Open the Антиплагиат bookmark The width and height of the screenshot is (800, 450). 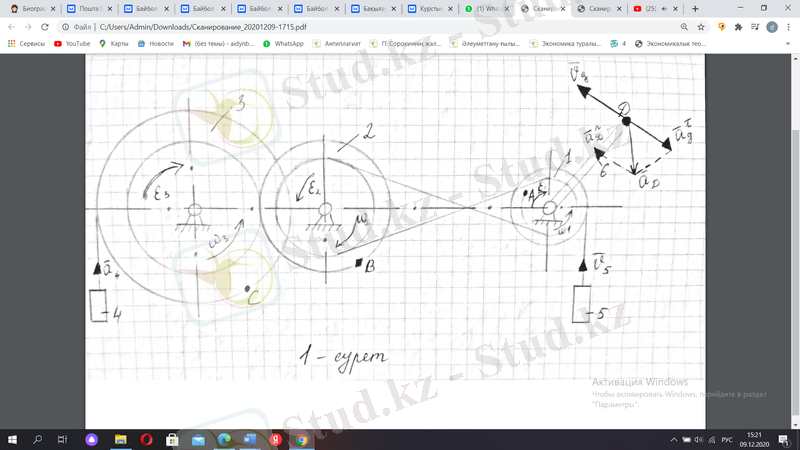click(337, 44)
